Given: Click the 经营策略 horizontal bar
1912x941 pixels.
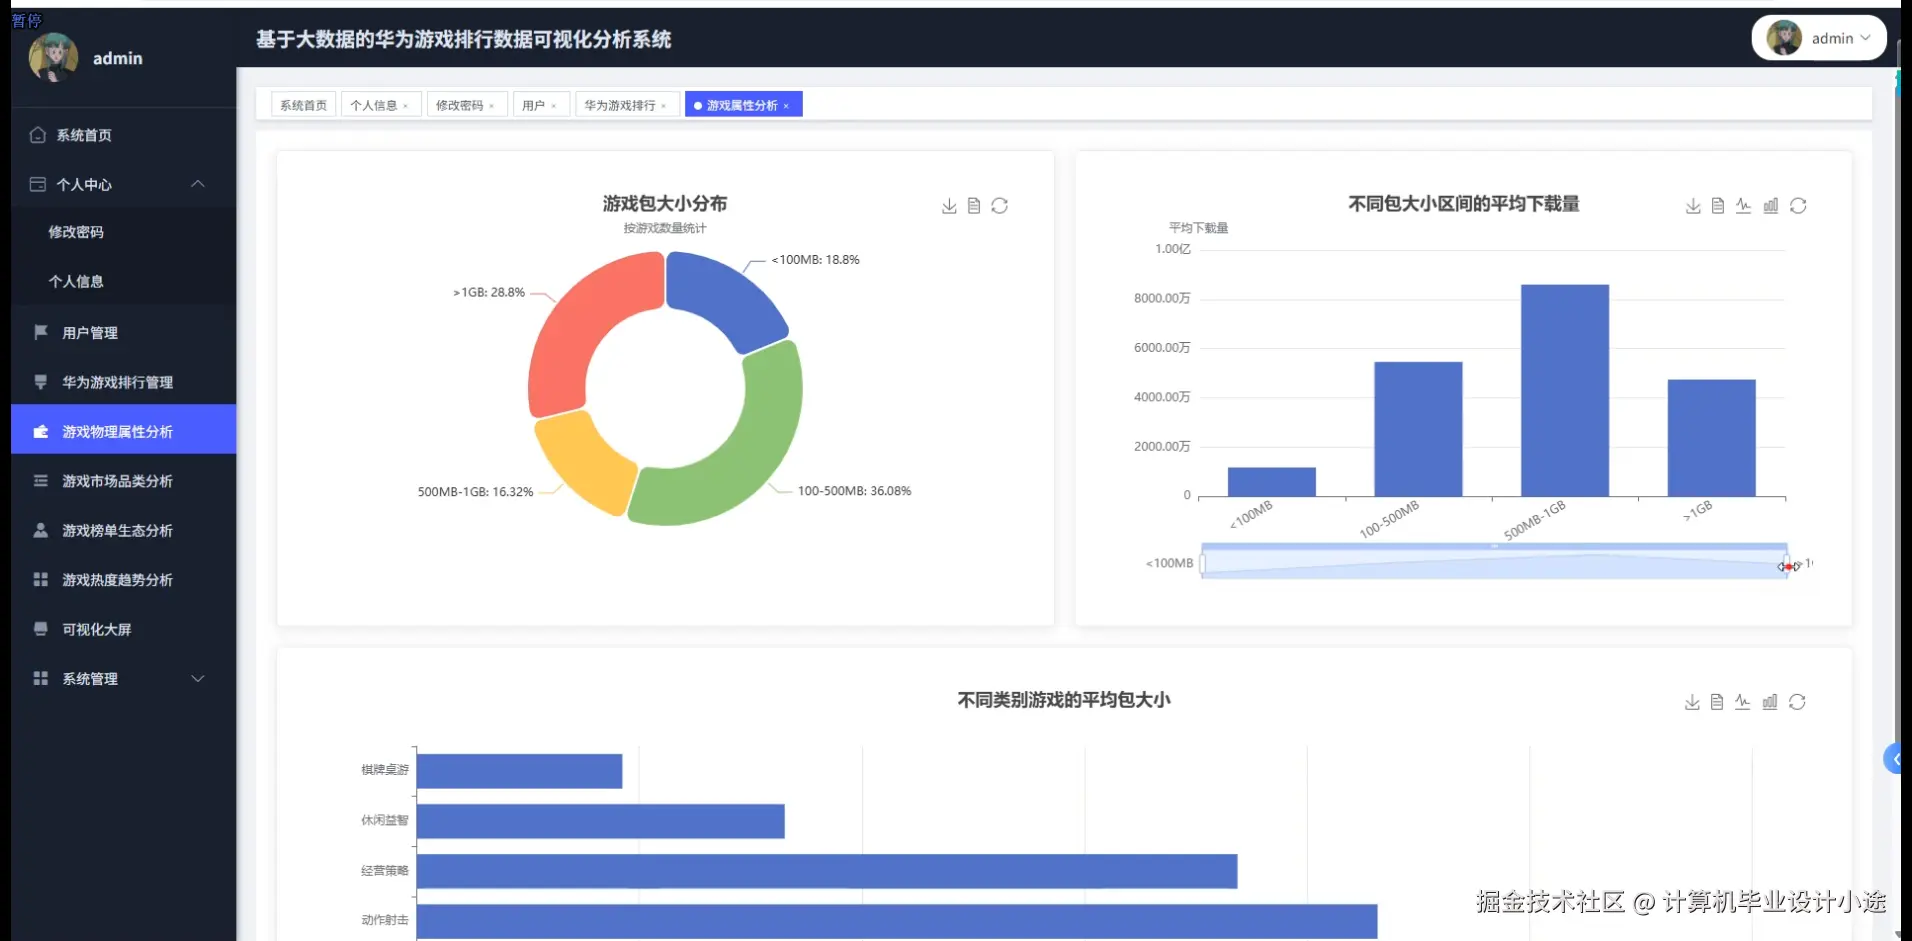Looking at the screenshot, I should (827, 871).
